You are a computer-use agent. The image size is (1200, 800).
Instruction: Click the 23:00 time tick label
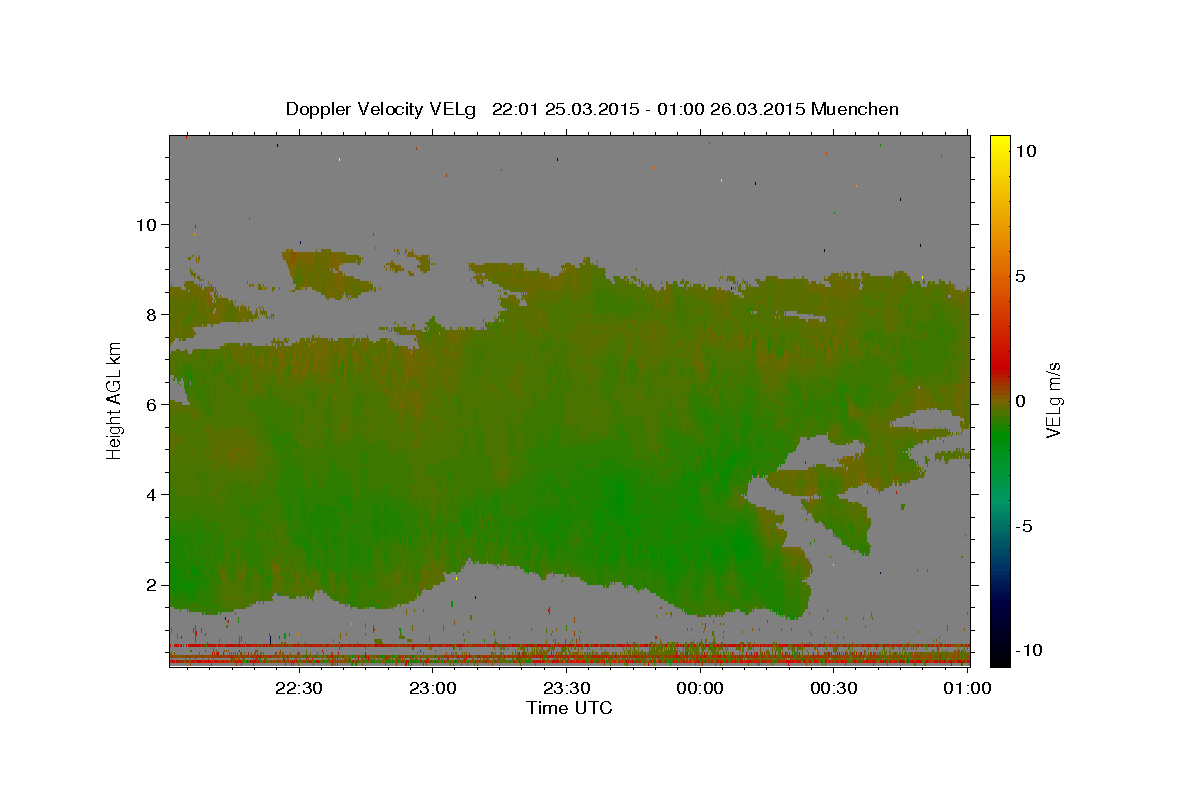tap(433, 688)
